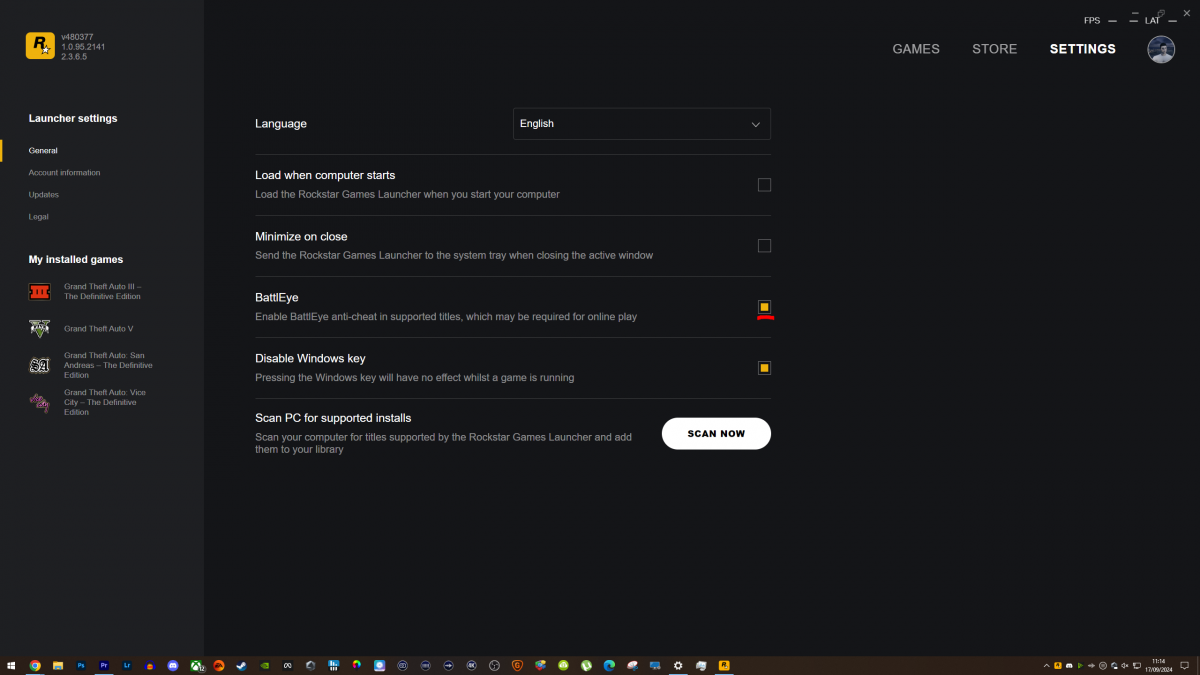This screenshot has height=675, width=1200.
Task: Enable Load when computer starts
Action: [764, 184]
